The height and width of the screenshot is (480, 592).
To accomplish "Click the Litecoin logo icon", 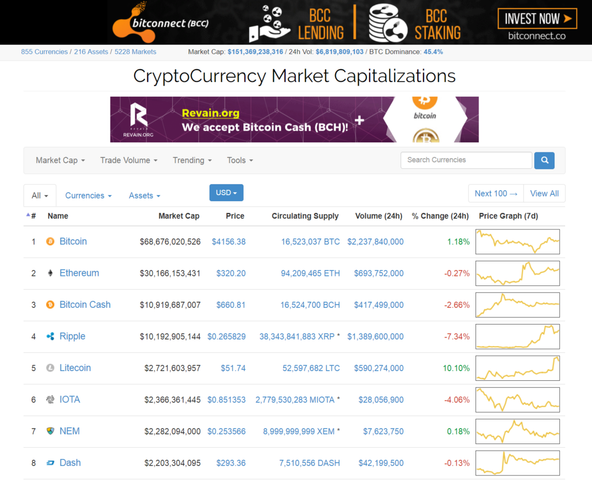I will (50, 368).
